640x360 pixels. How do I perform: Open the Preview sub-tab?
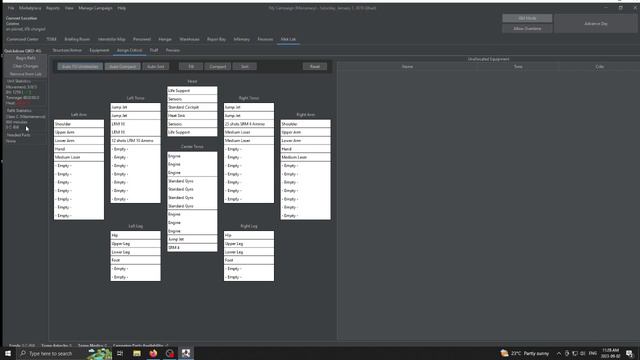[173, 50]
